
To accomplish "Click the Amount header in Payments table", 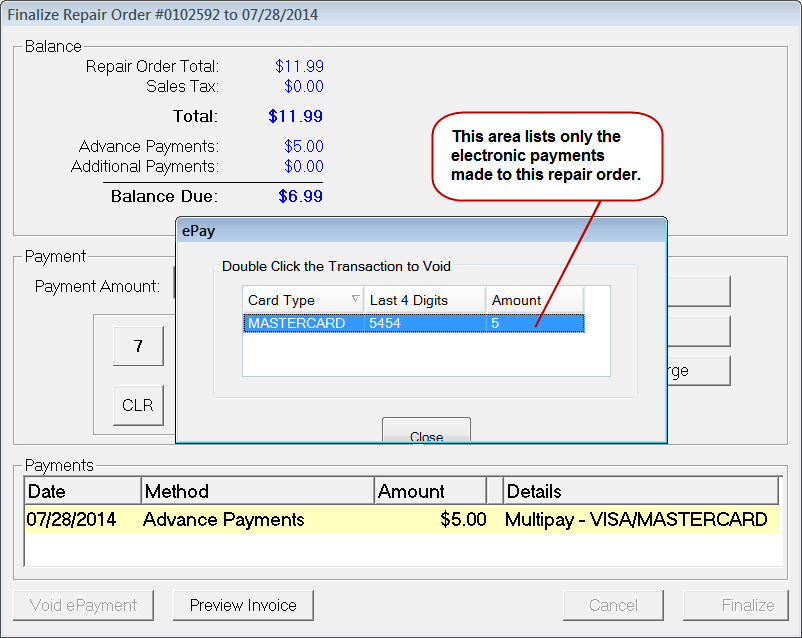I will (x=429, y=491).
